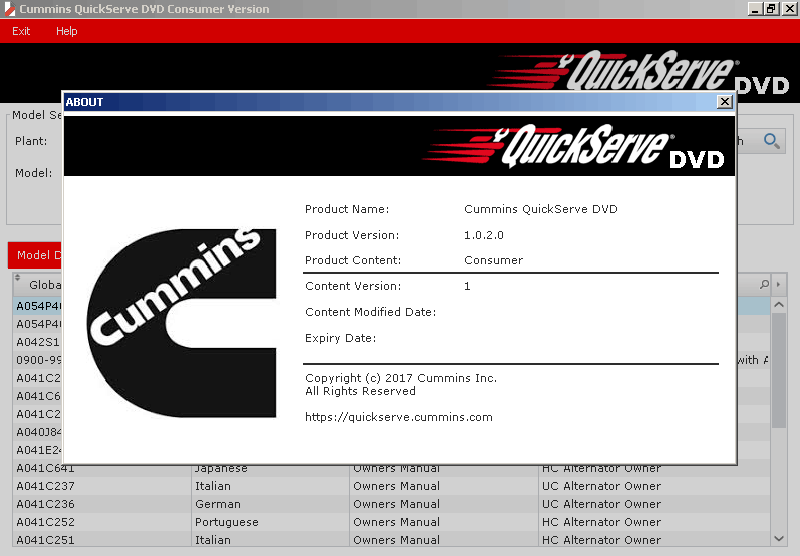800x556 pixels.
Task: Click scrollbar down arrow of document list
Action: [x=779, y=538]
